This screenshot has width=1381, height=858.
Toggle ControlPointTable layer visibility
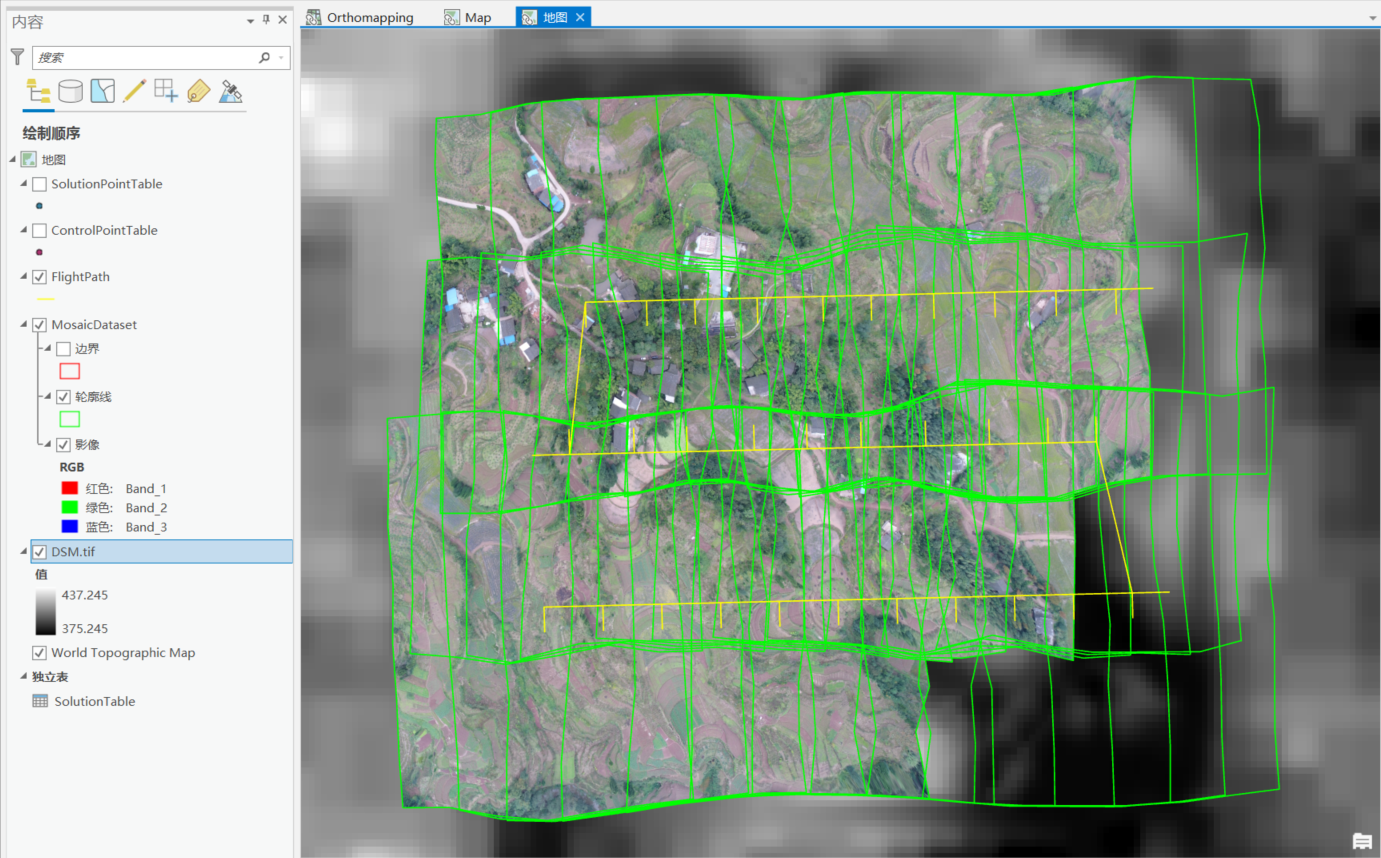click(40, 230)
